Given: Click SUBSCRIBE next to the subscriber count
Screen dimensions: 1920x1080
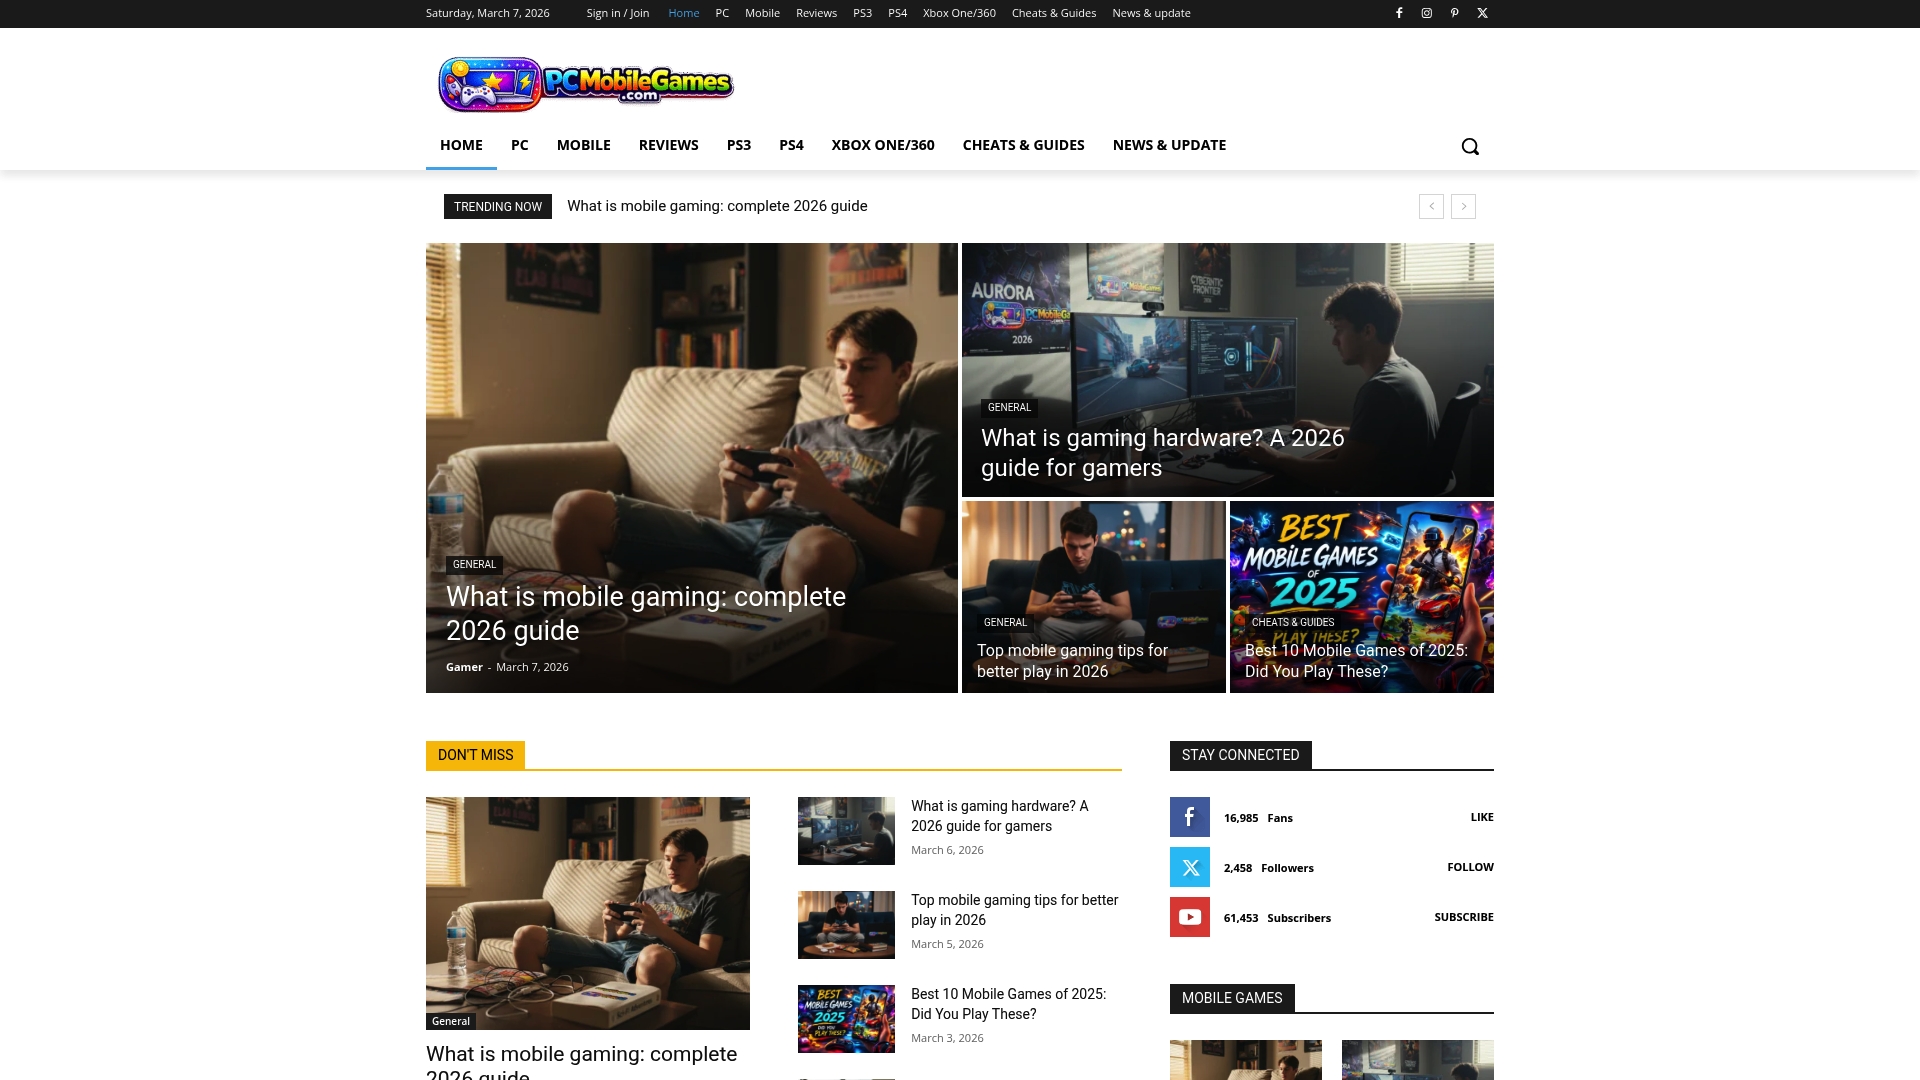Looking at the screenshot, I should pyautogui.click(x=1463, y=917).
